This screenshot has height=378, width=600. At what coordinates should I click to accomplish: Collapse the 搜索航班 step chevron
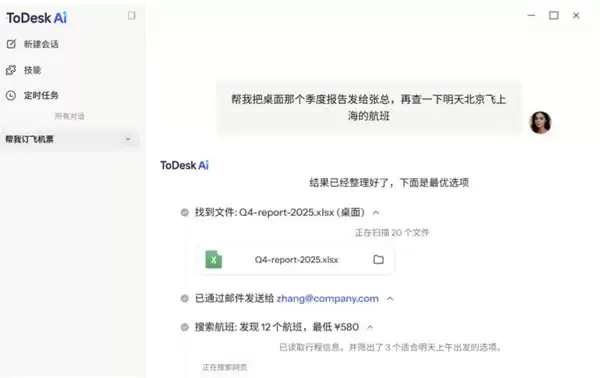click(x=370, y=327)
